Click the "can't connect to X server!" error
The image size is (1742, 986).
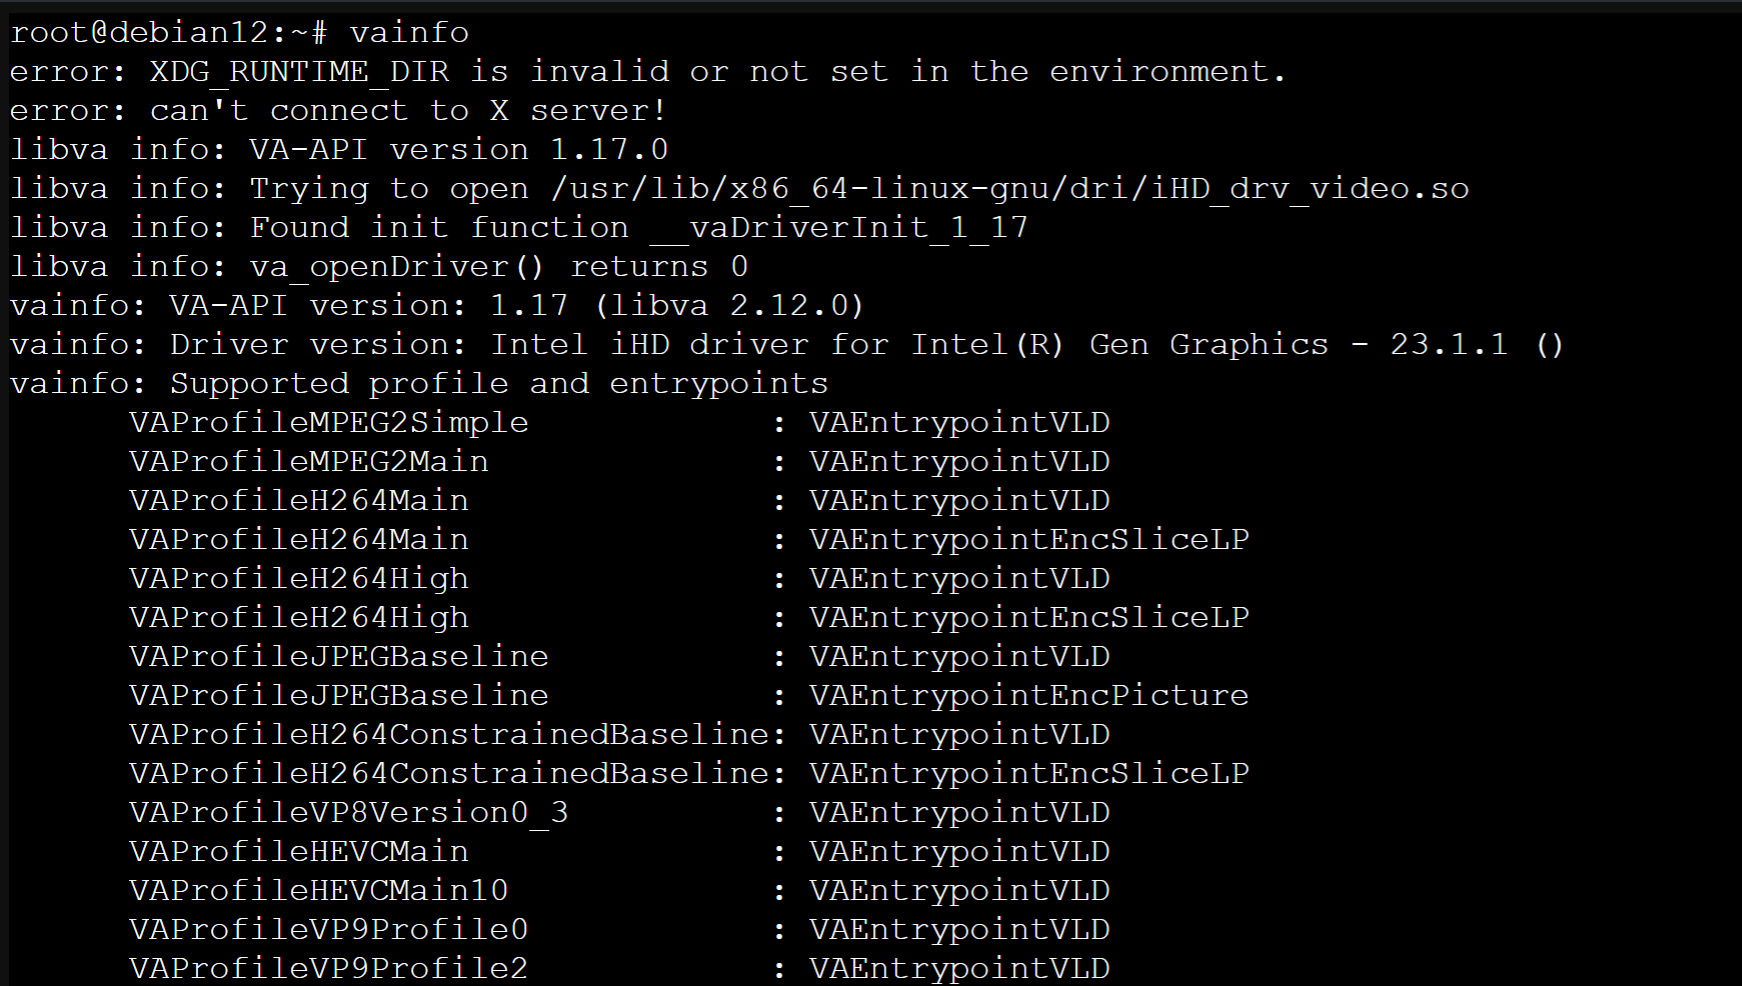[x=408, y=110]
